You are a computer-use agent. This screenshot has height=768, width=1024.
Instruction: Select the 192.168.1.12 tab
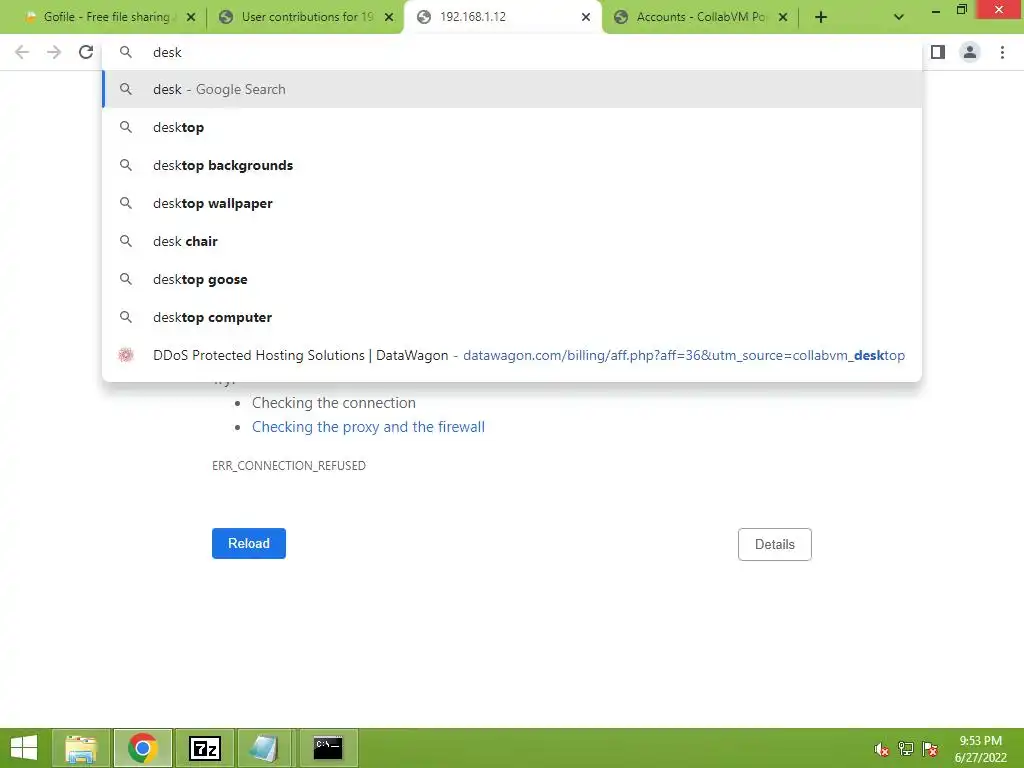(x=503, y=17)
